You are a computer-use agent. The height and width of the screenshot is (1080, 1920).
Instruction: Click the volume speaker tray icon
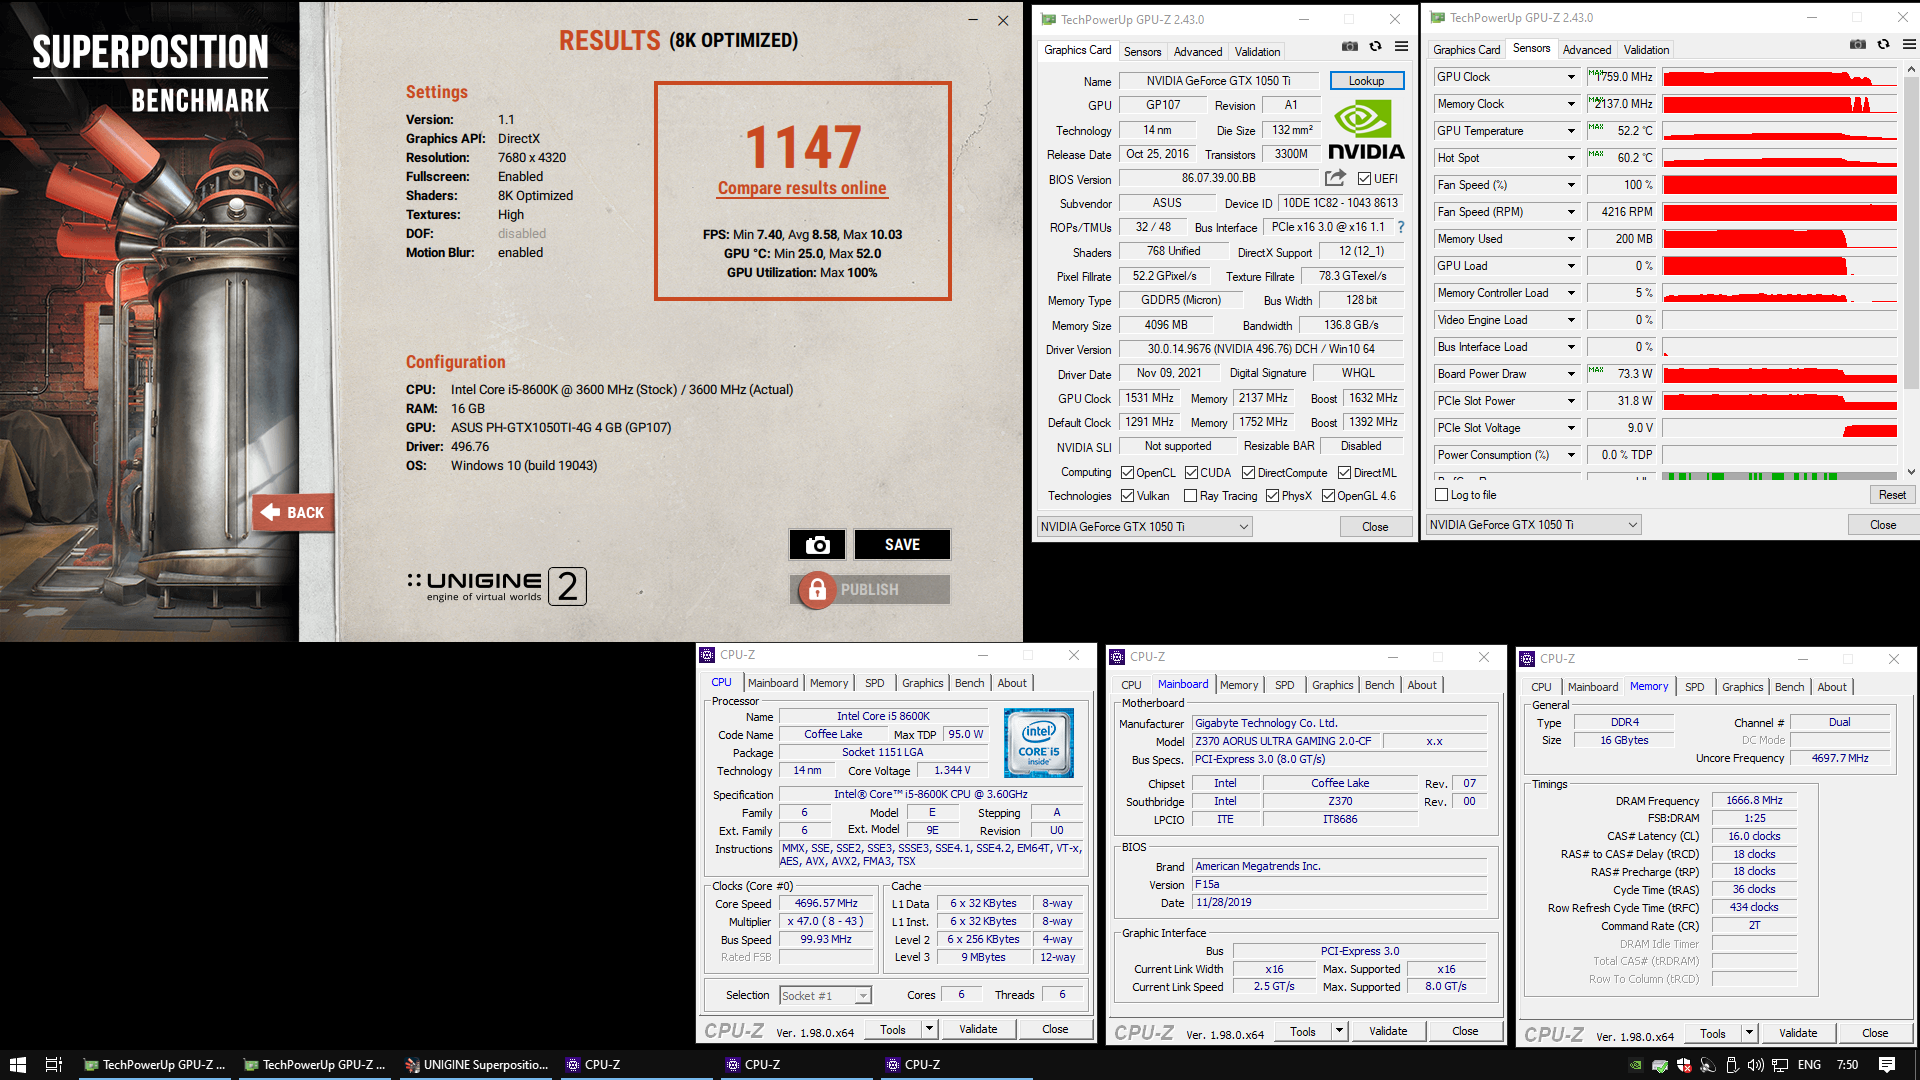point(1756,1065)
